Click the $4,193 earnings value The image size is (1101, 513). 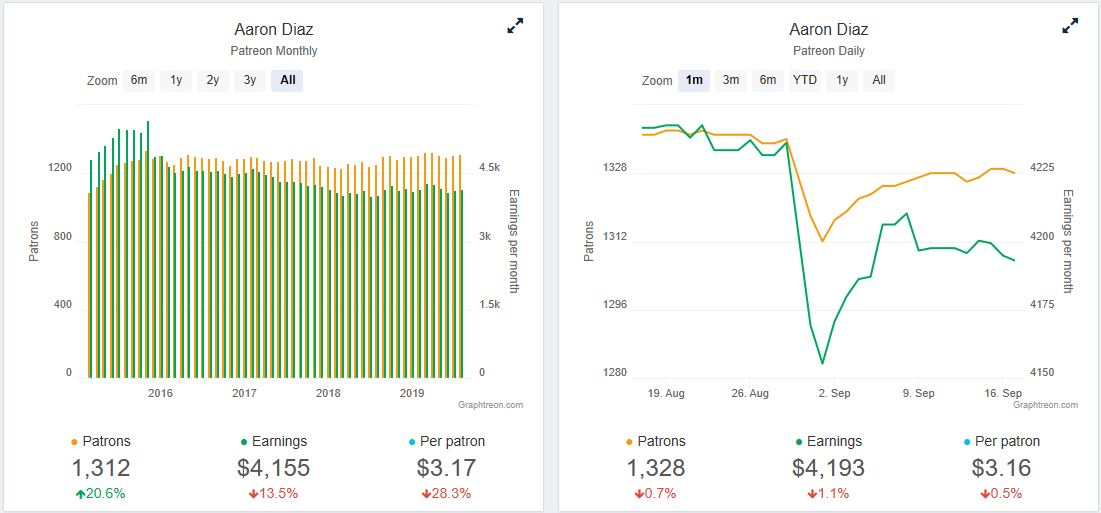tap(829, 468)
